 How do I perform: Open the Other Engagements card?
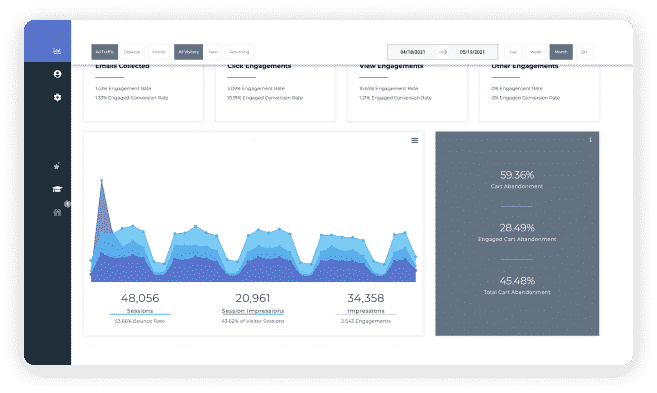[539, 93]
